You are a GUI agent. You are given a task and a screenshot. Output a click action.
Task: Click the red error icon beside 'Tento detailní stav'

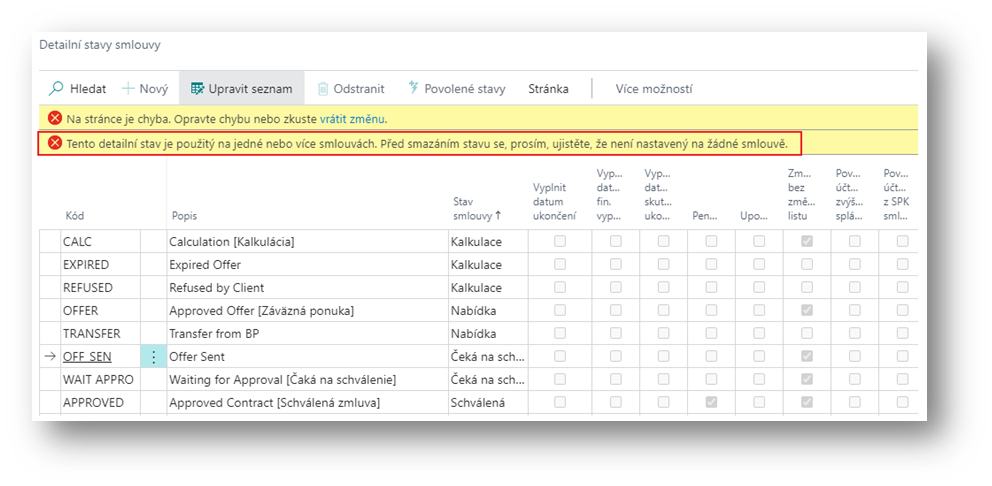pos(55,144)
